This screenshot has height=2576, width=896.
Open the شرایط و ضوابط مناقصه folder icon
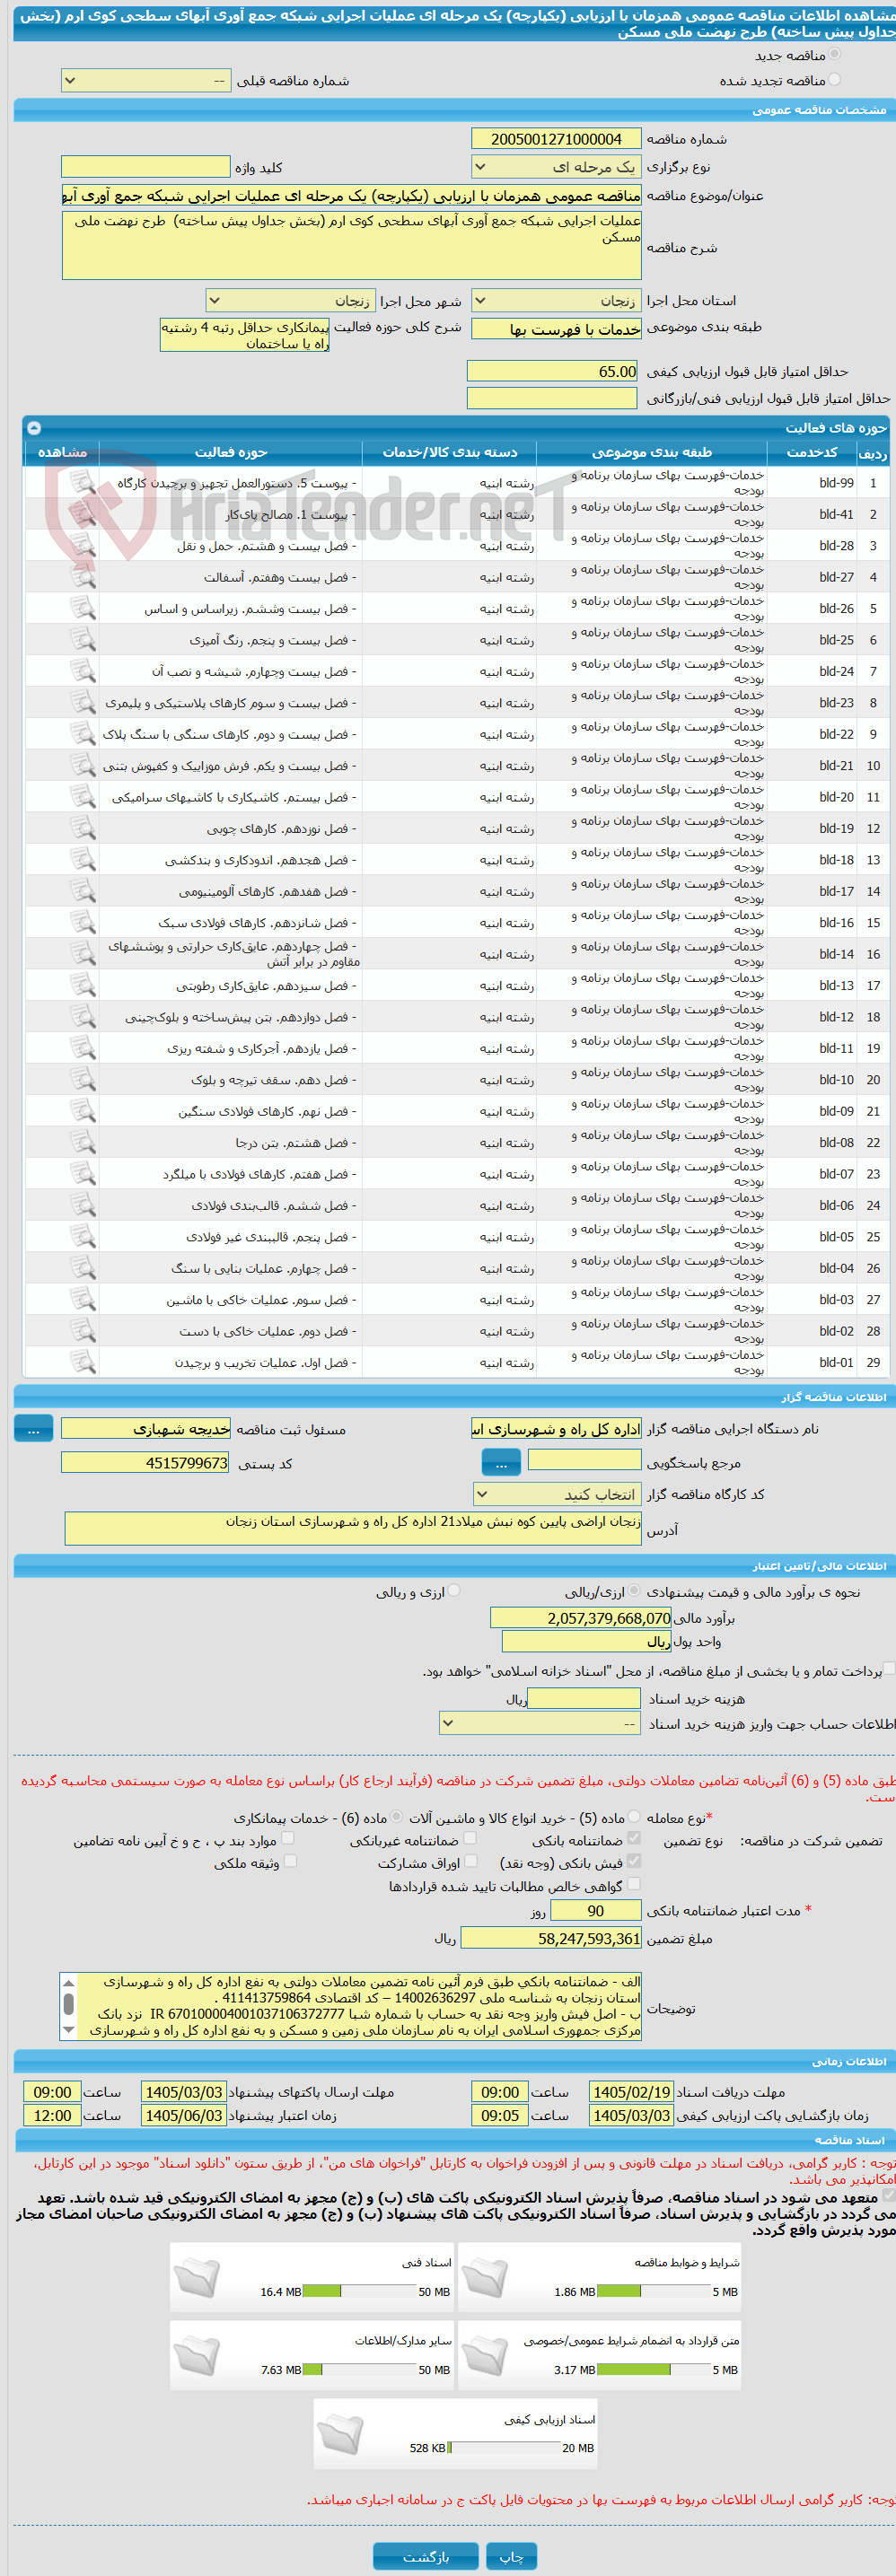point(485,2277)
